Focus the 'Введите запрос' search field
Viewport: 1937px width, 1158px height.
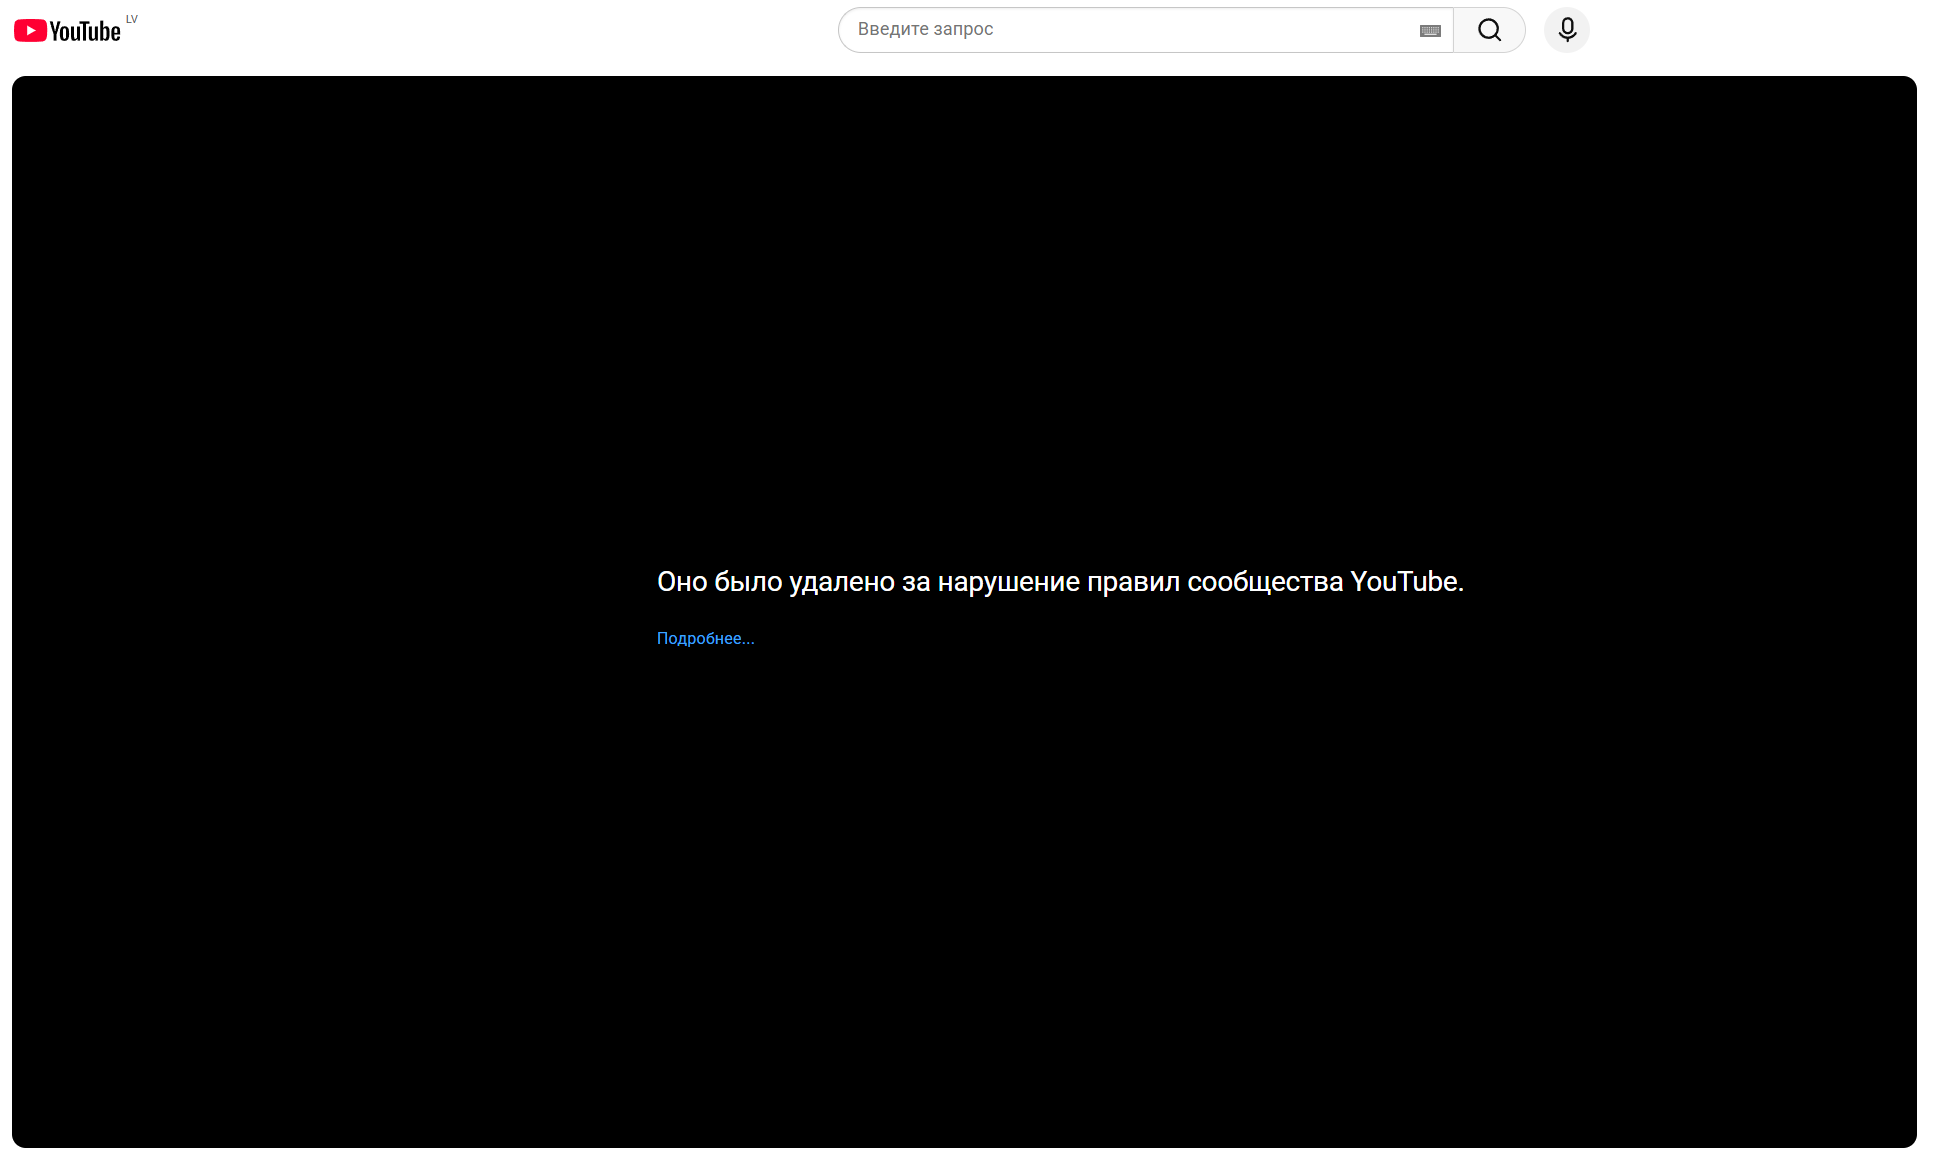pos(1100,30)
